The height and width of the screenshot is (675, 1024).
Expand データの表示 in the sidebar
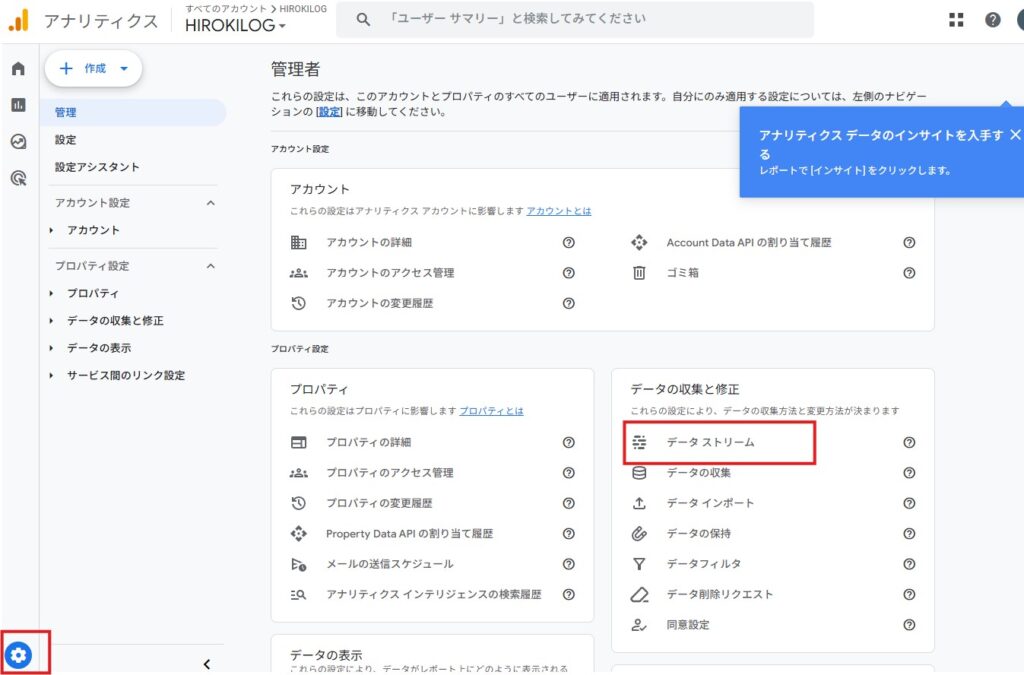(x=52, y=348)
